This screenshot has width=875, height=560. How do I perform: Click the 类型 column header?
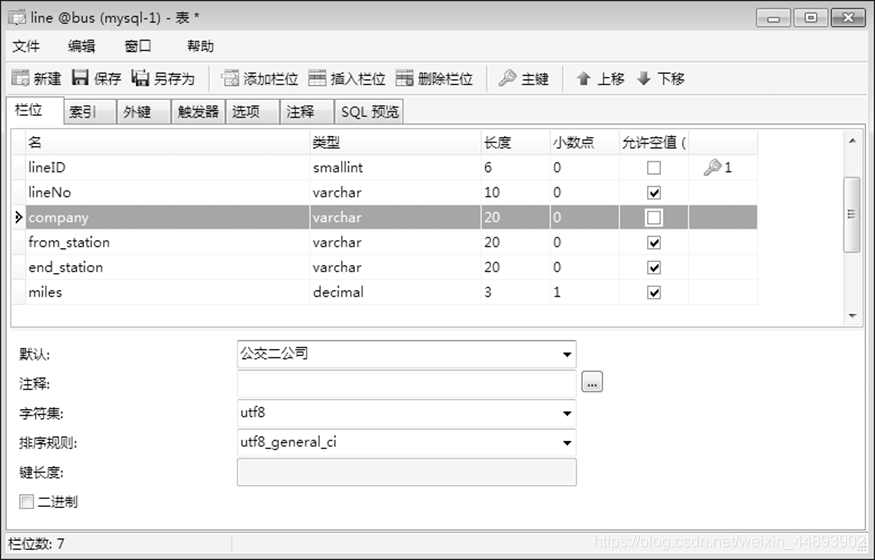click(395, 143)
